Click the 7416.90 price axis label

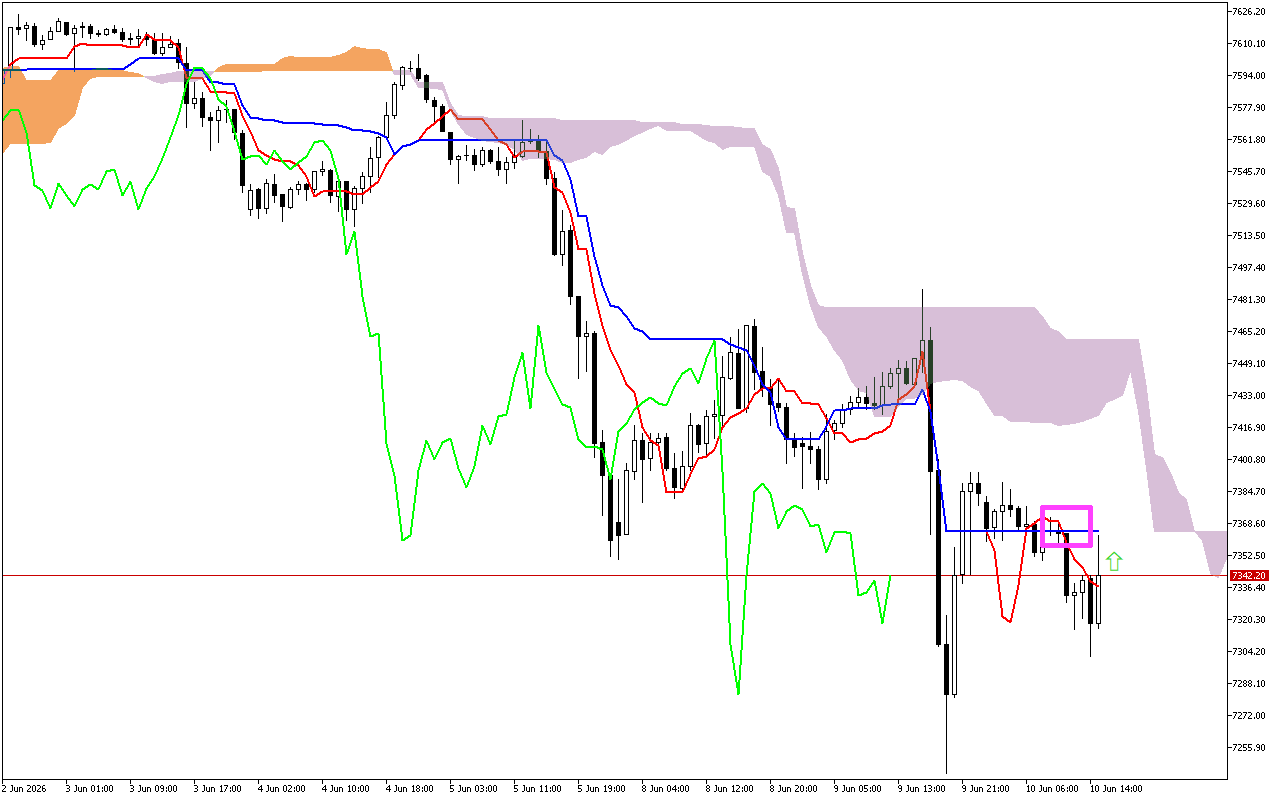click(x=1250, y=428)
